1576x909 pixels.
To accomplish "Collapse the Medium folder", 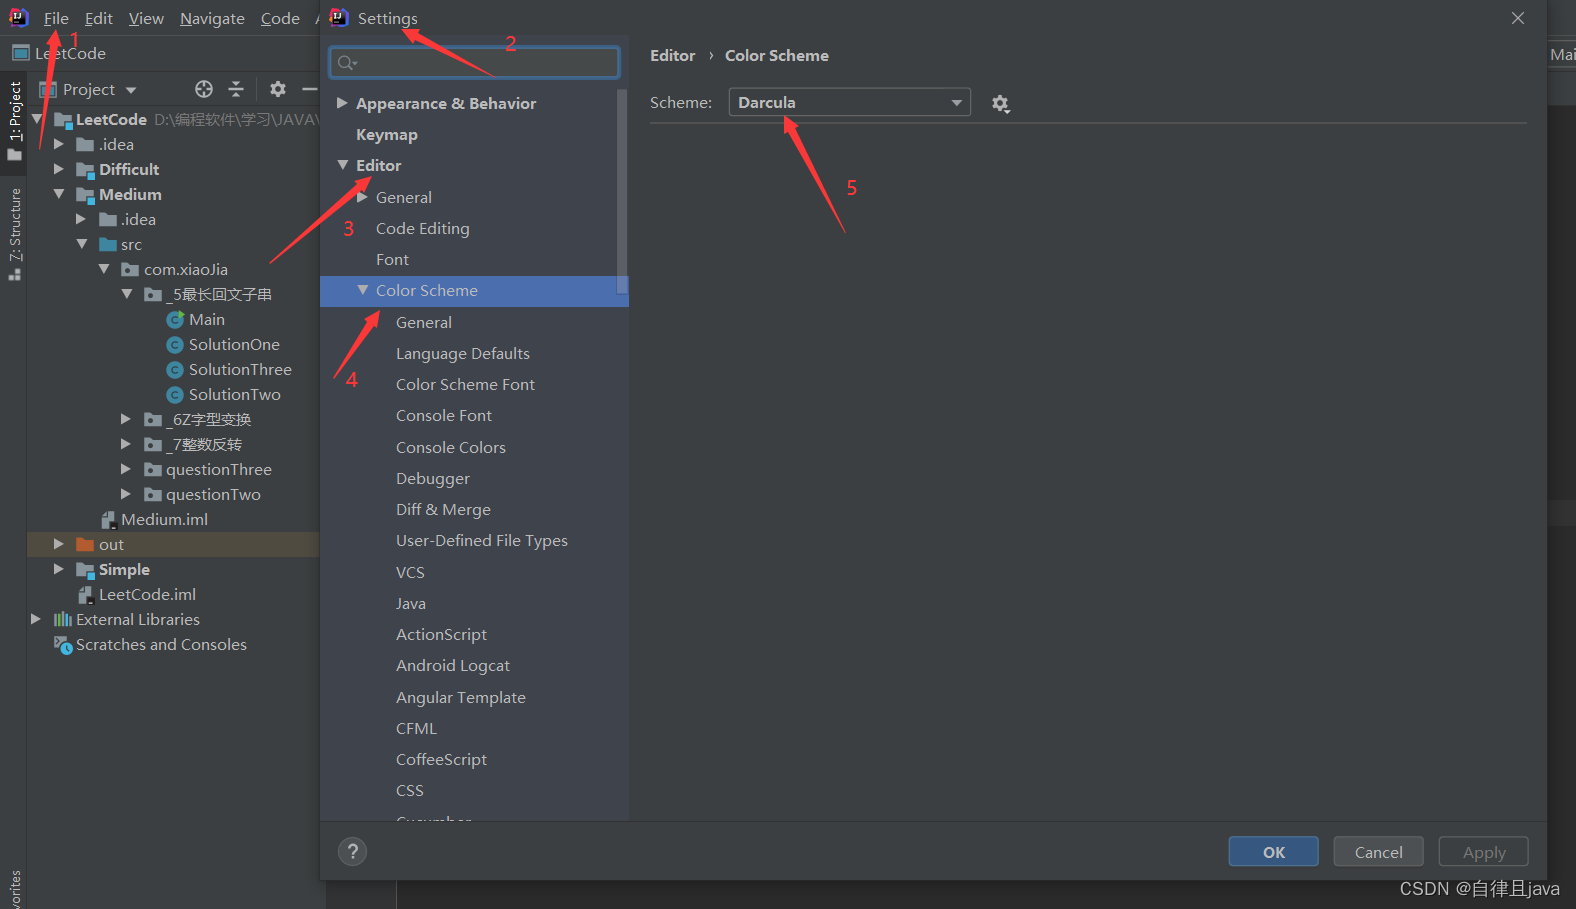I will tap(59, 194).
